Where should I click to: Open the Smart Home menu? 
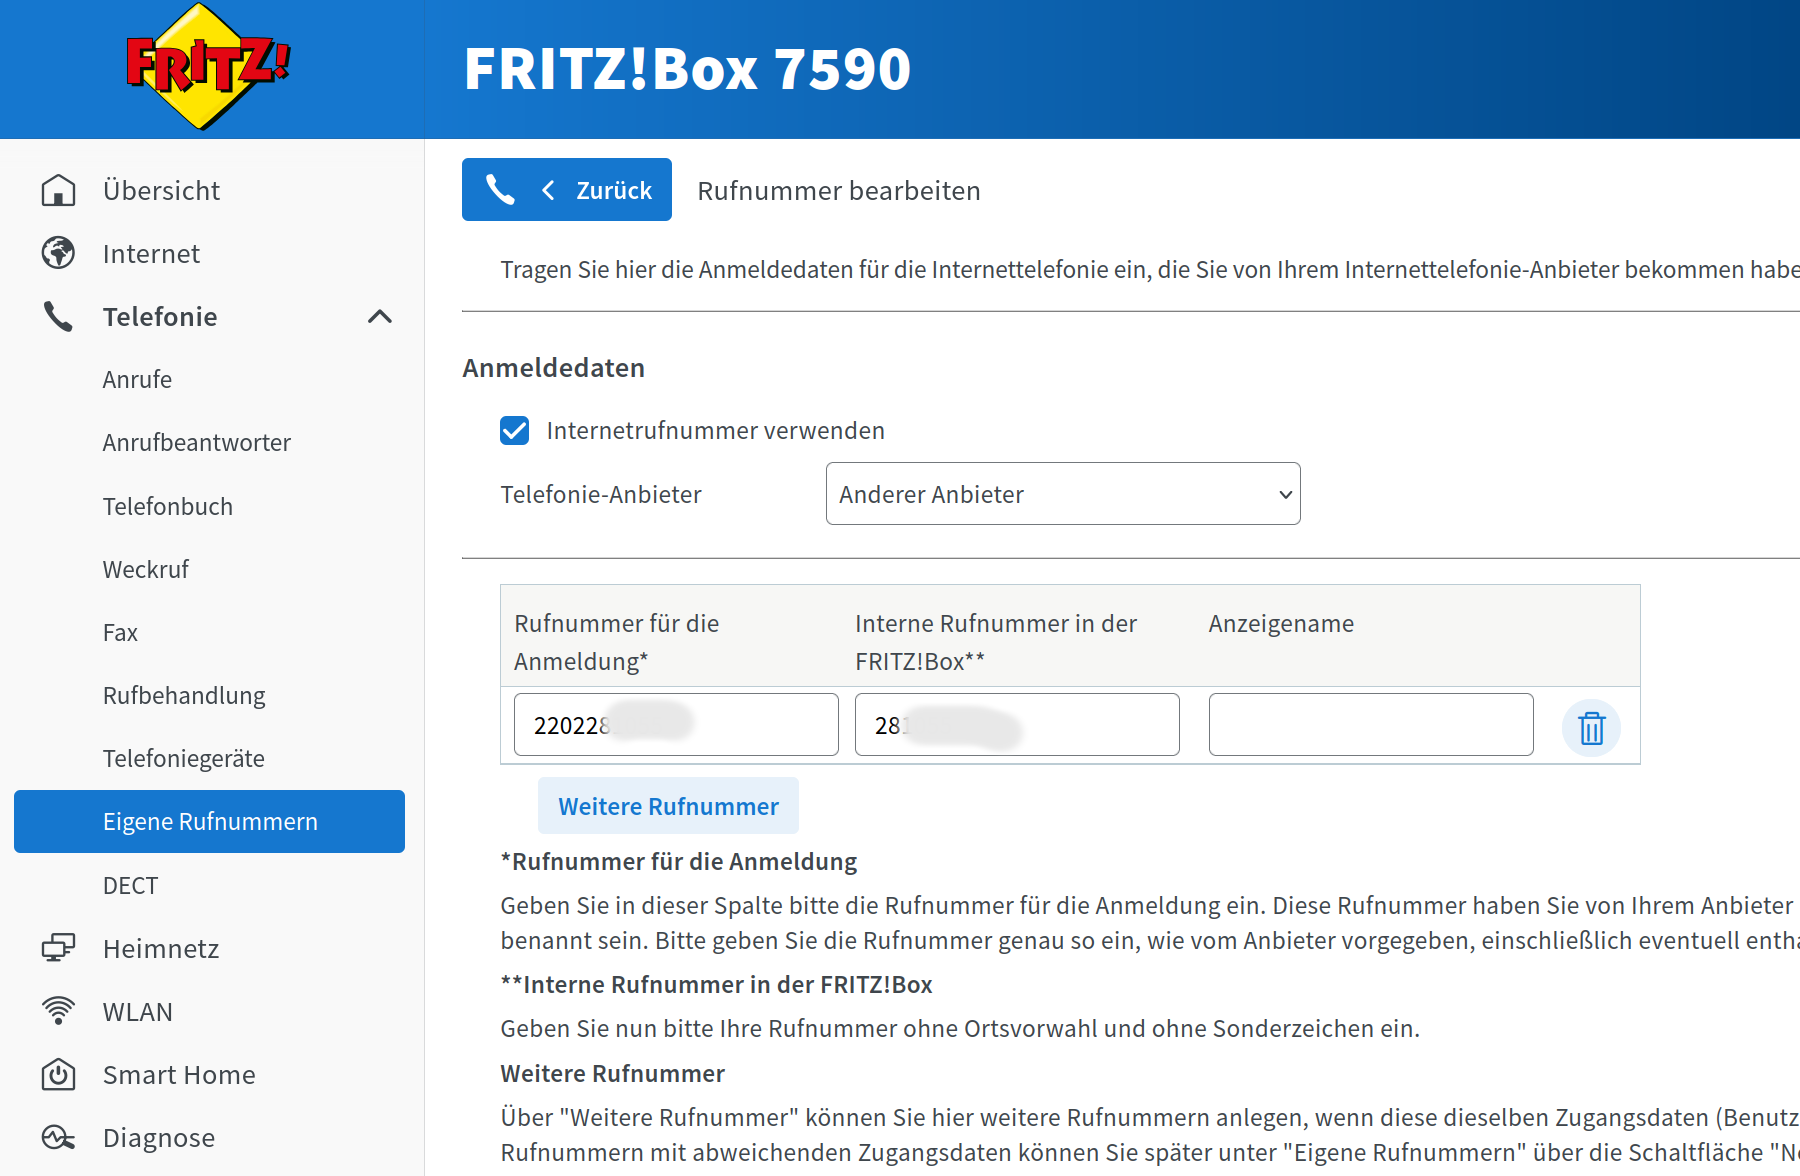point(179,1074)
